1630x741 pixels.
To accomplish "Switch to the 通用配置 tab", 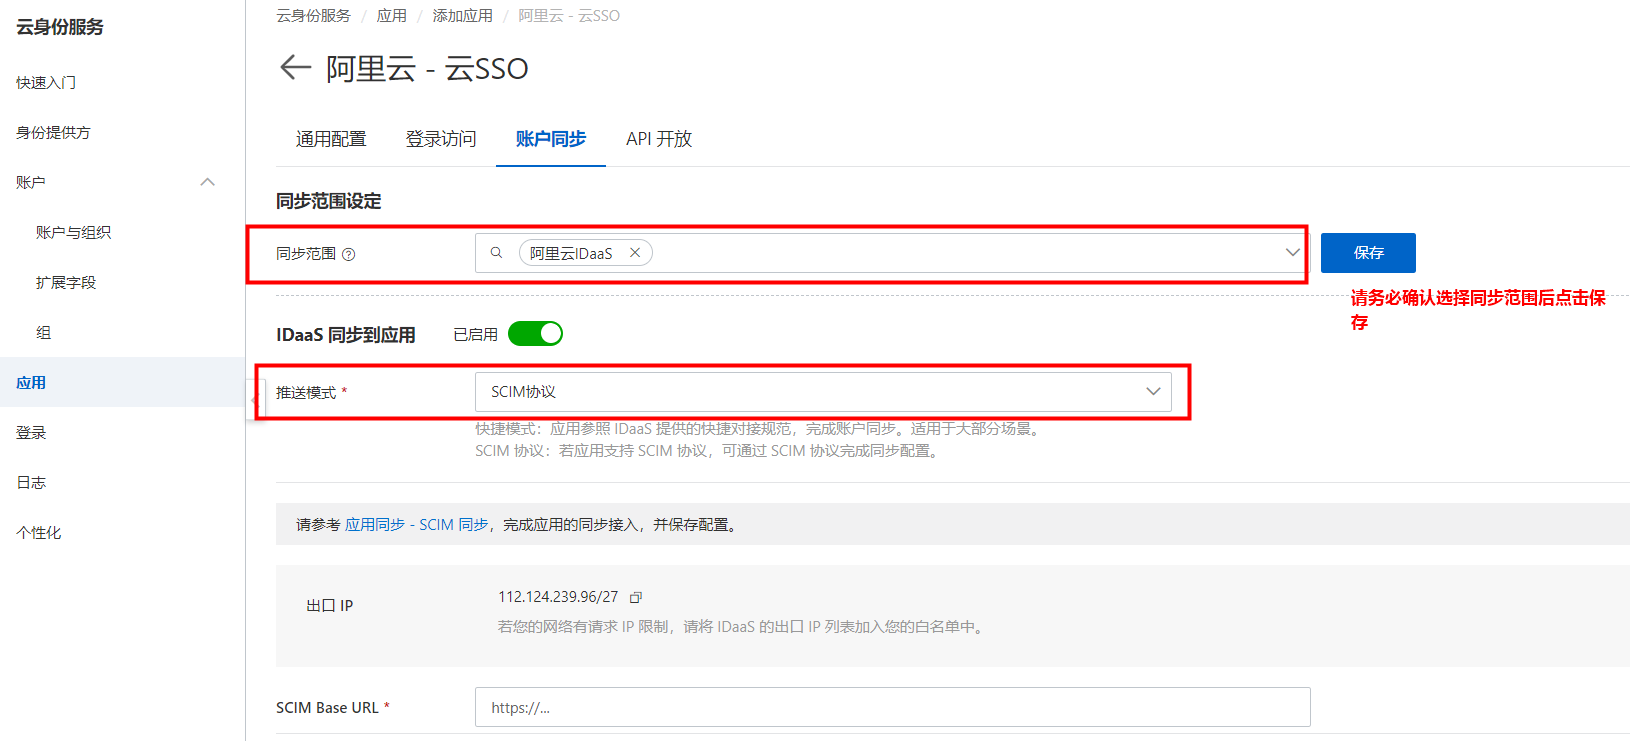I will point(331,139).
